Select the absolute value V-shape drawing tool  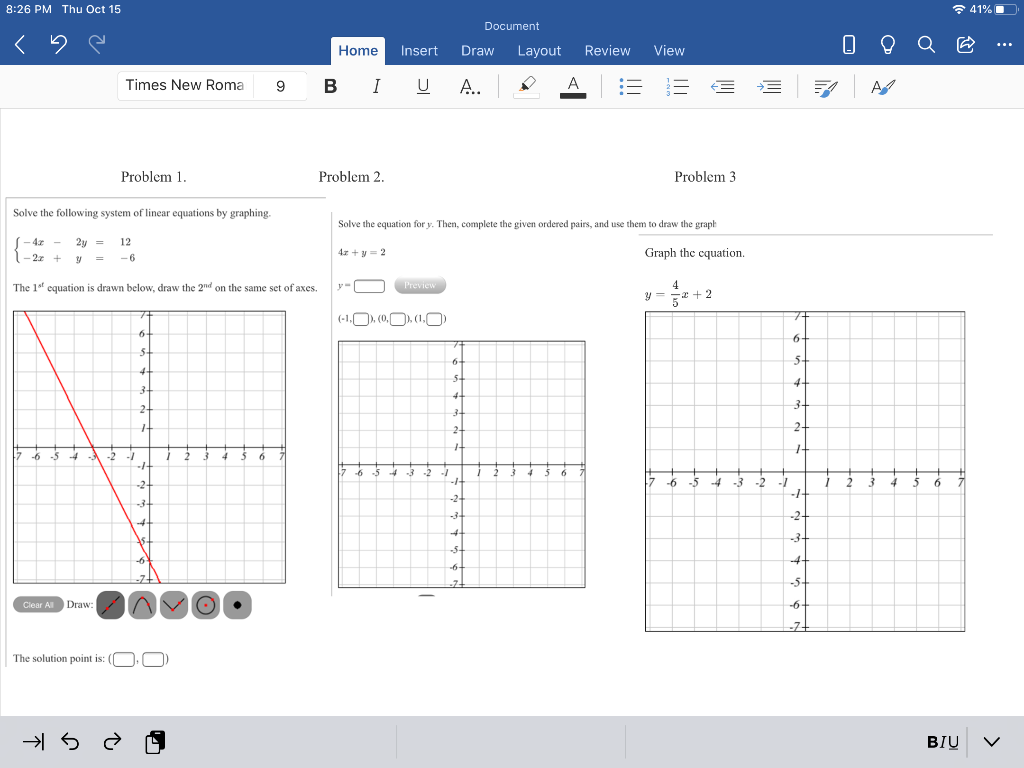pos(174,605)
